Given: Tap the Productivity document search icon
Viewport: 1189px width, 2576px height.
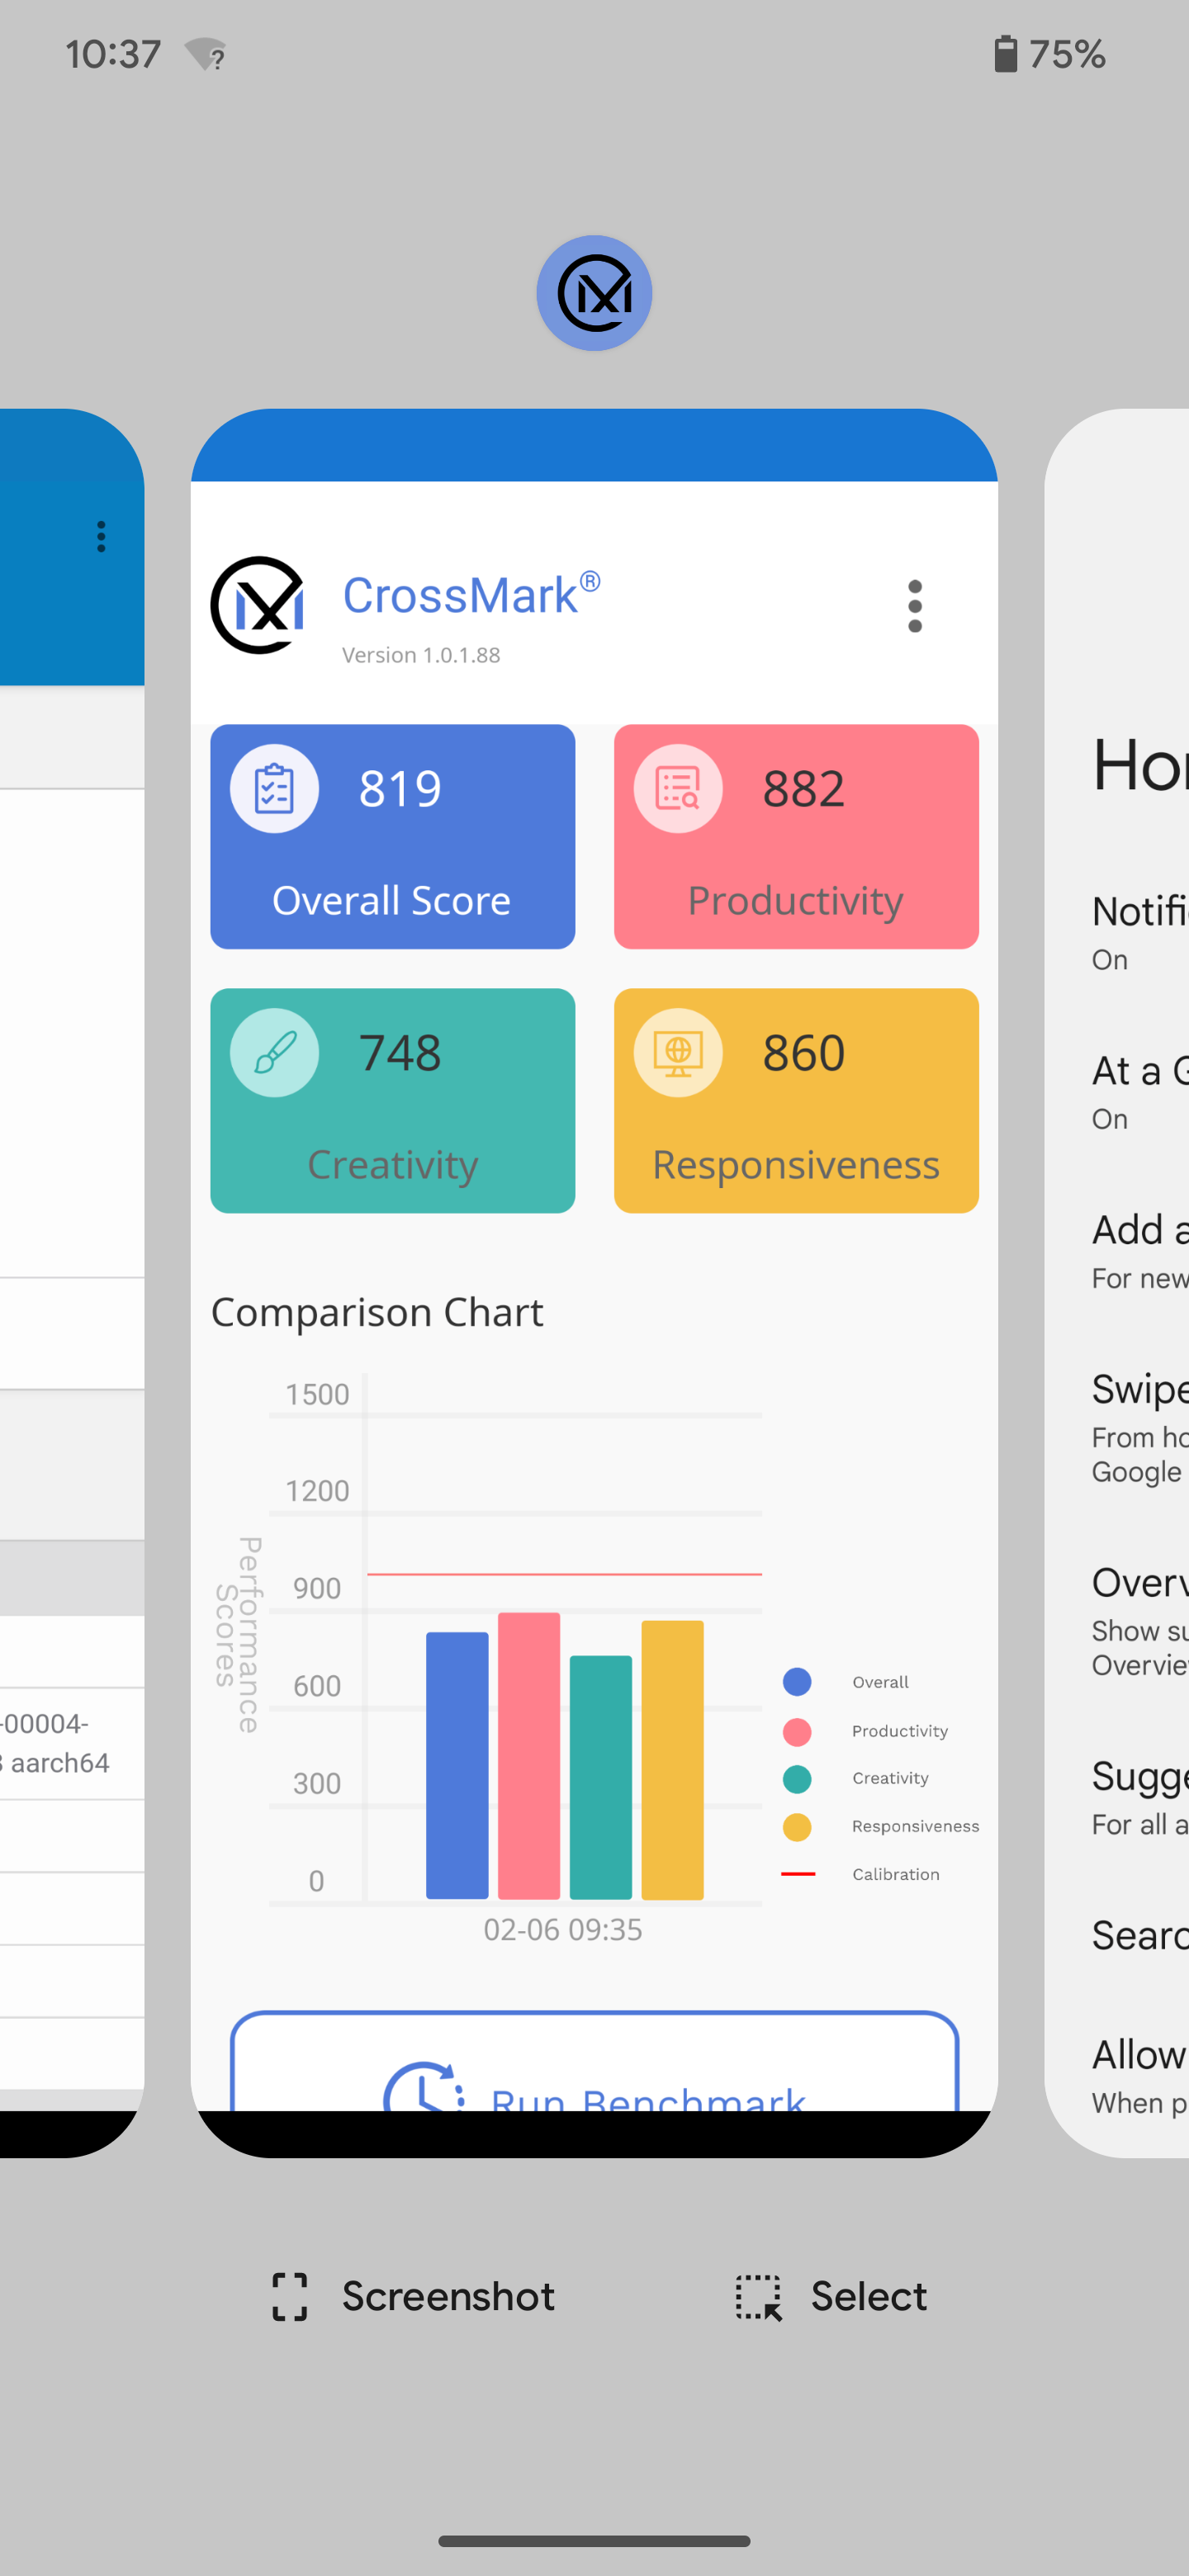Looking at the screenshot, I should pos(678,788).
